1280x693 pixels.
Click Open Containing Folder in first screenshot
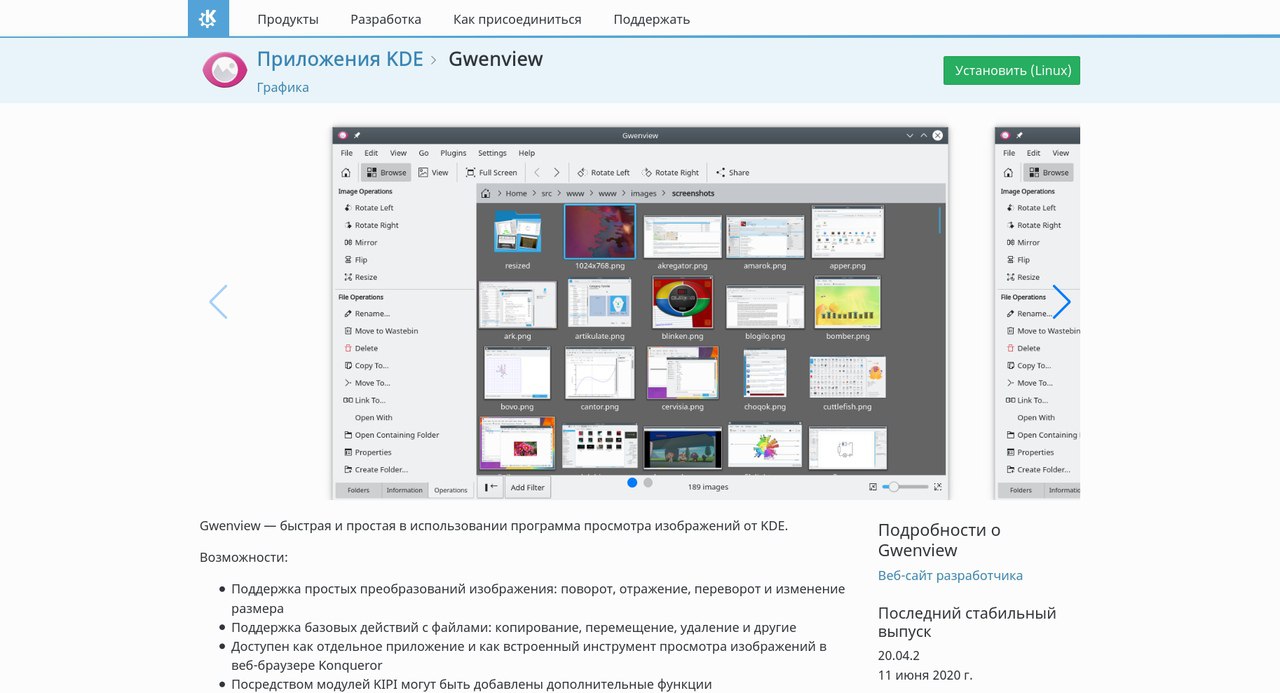[x=390, y=435]
